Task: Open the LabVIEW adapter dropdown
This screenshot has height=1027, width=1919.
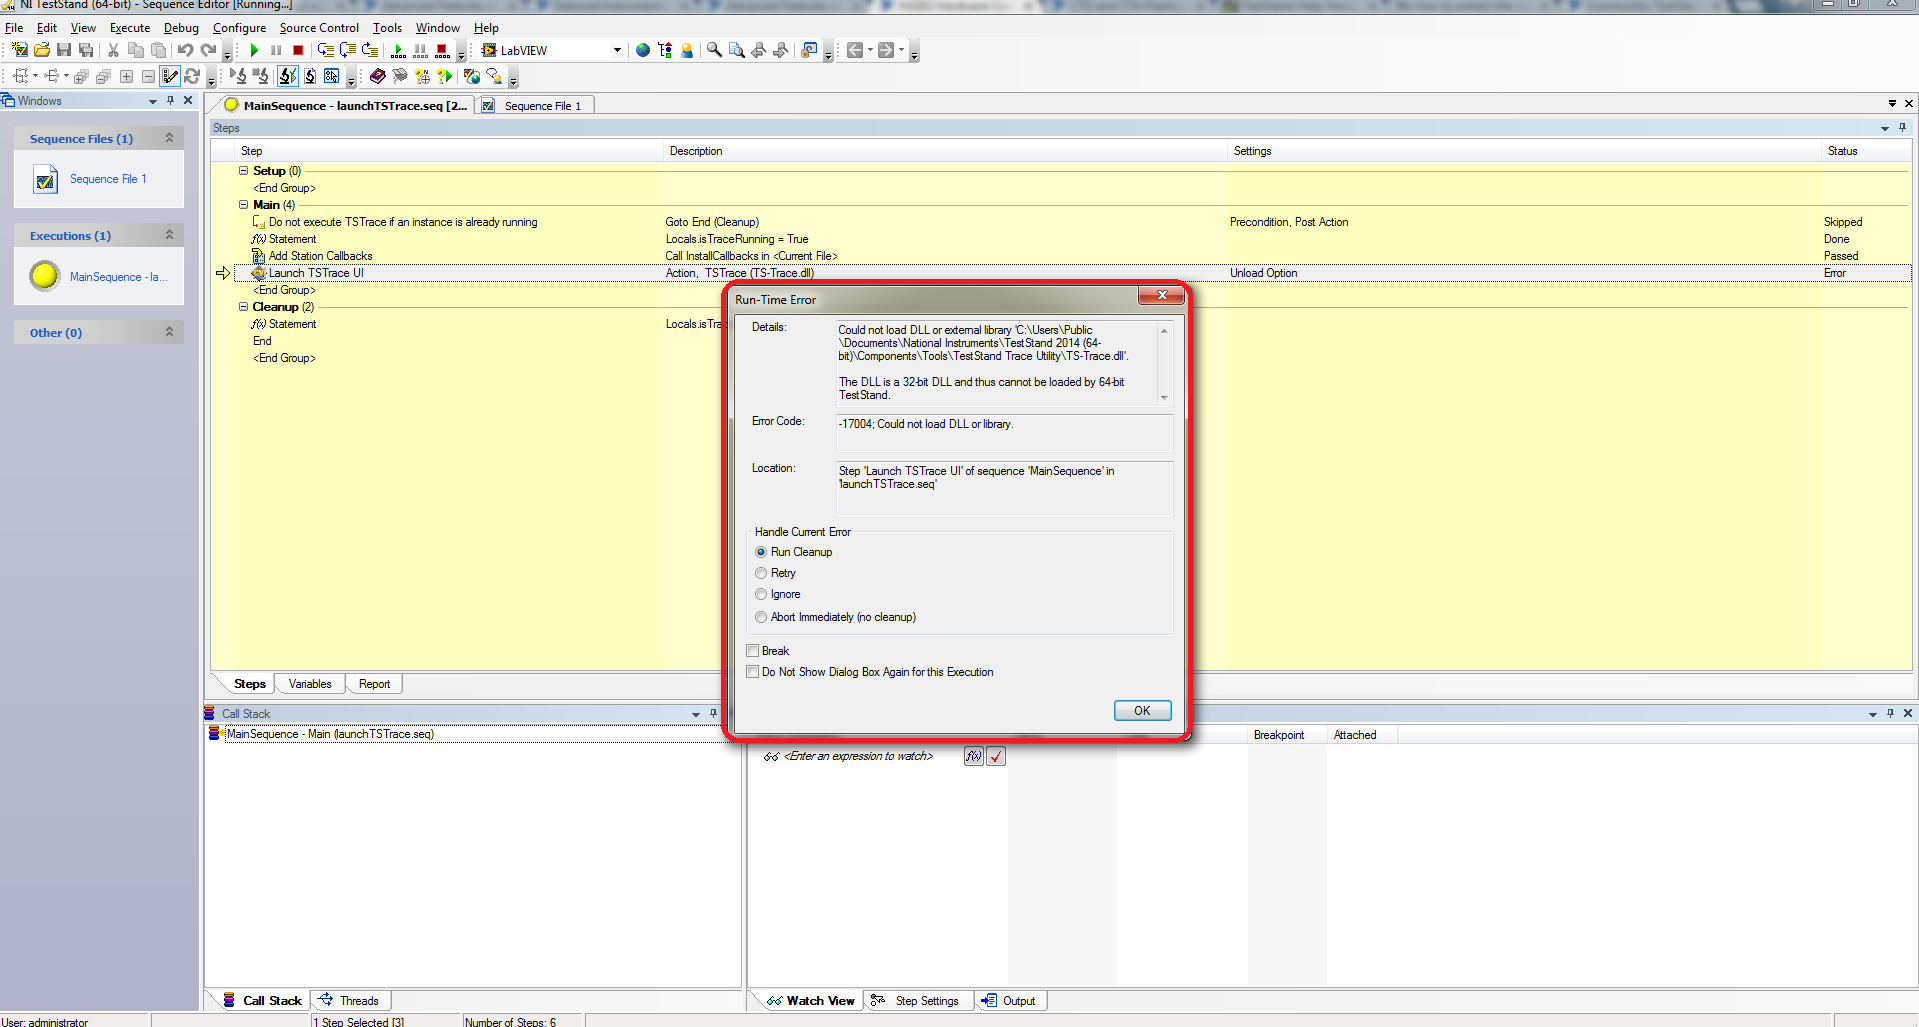Action: click(617, 50)
